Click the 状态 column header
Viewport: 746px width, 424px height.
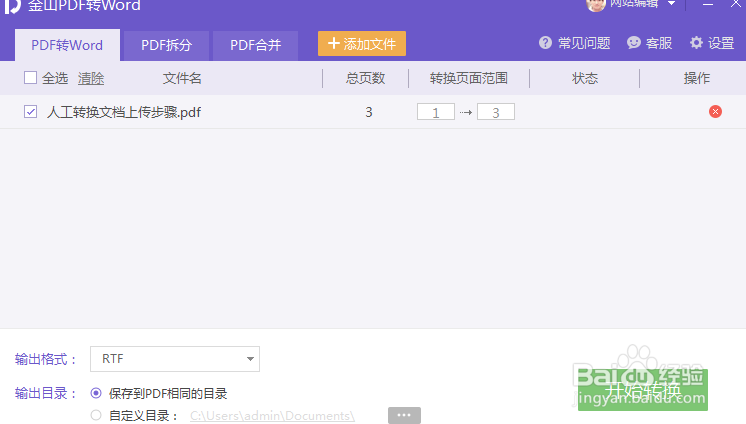click(x=585, y=78)
